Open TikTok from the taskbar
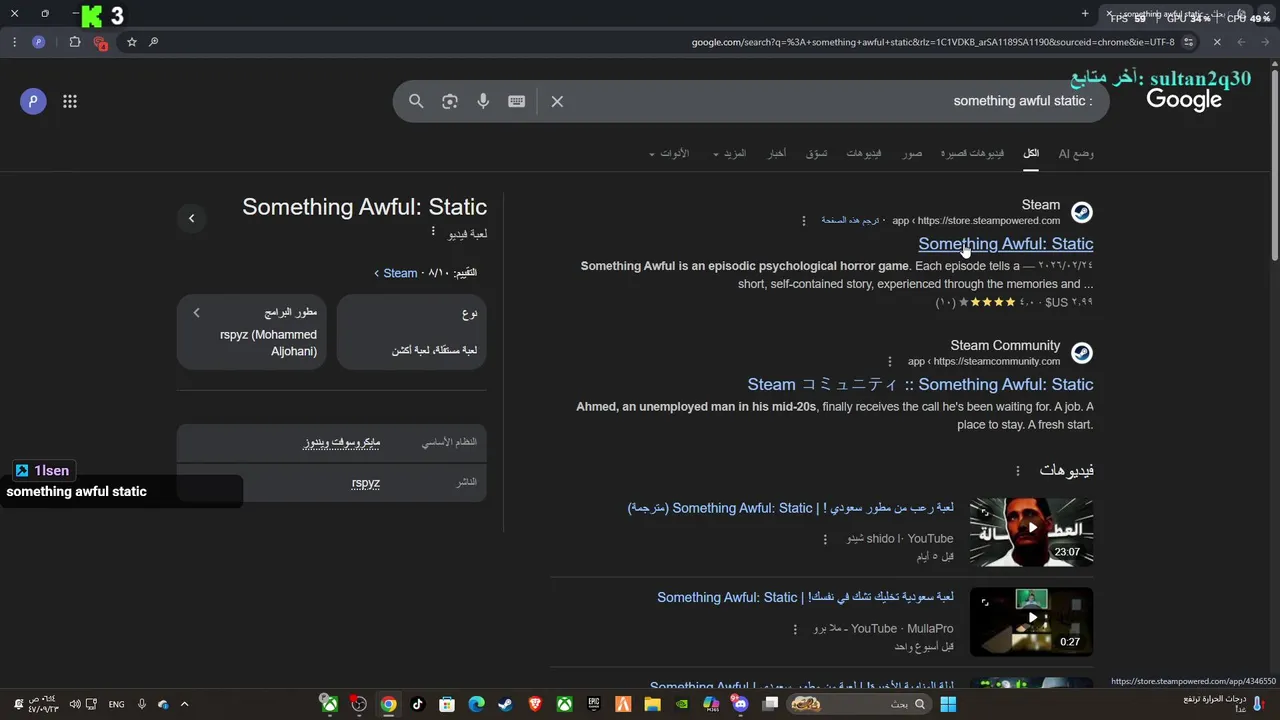 417,704
